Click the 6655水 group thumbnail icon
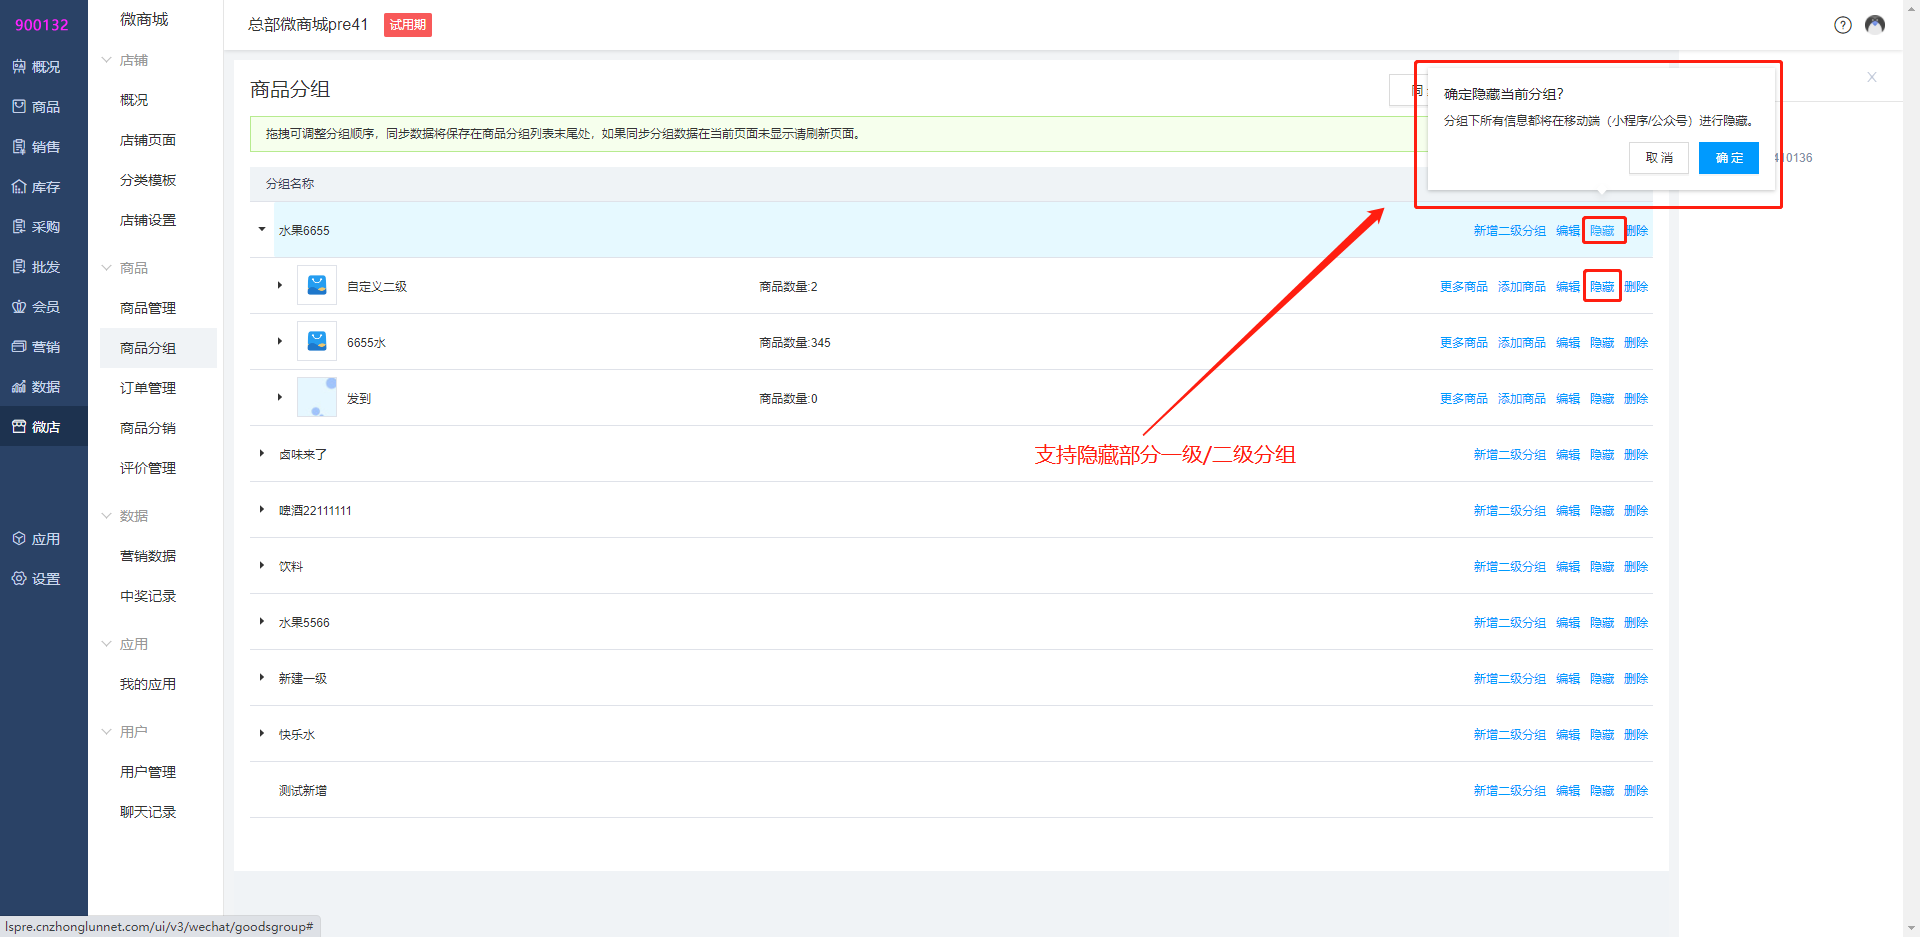This screenshot has height=937, width=1920. 317,342
